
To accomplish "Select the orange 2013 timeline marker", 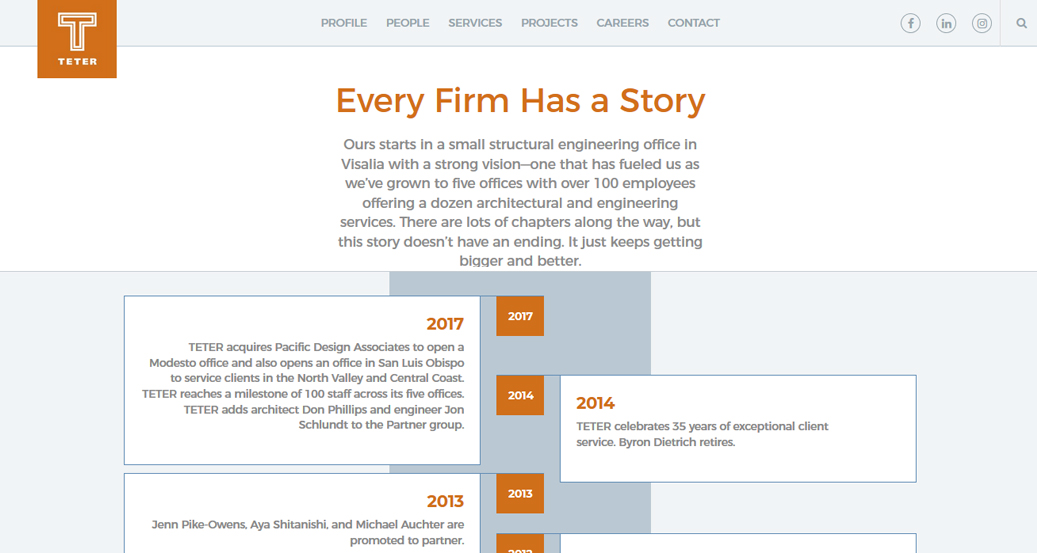I will point(520,493).
